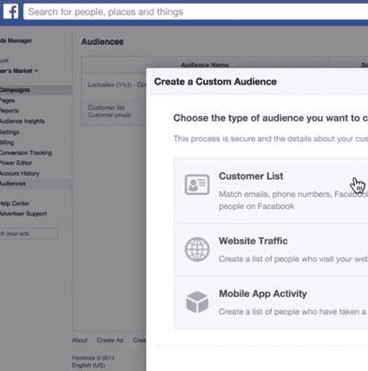
Task: Click the Create Ad footer link
Action: 110,340
